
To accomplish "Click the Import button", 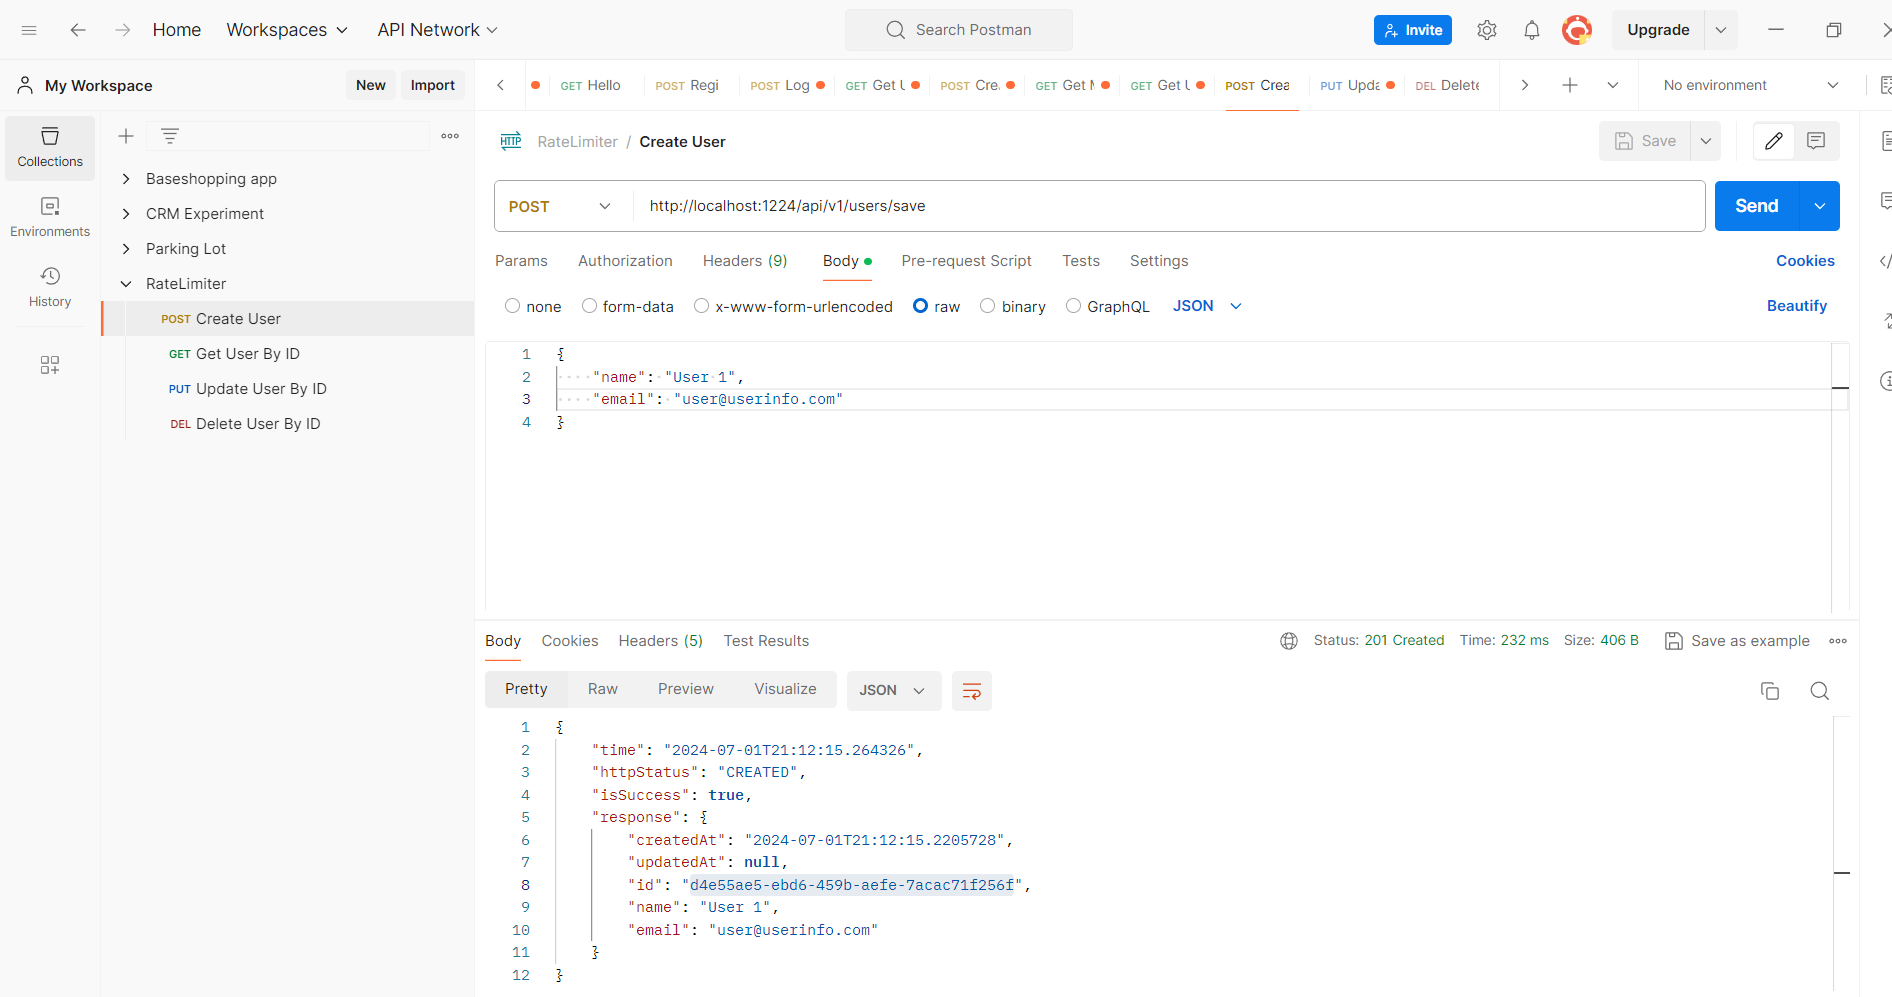I will [x=433, y=85].
